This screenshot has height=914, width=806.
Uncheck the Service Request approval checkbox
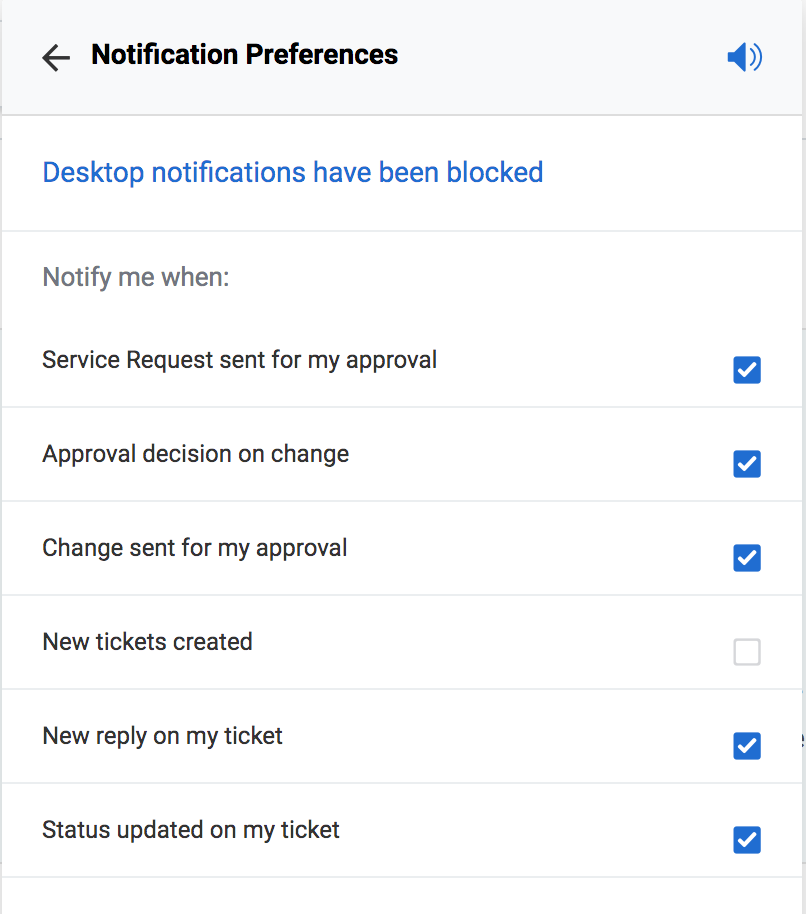coord(747,370)
